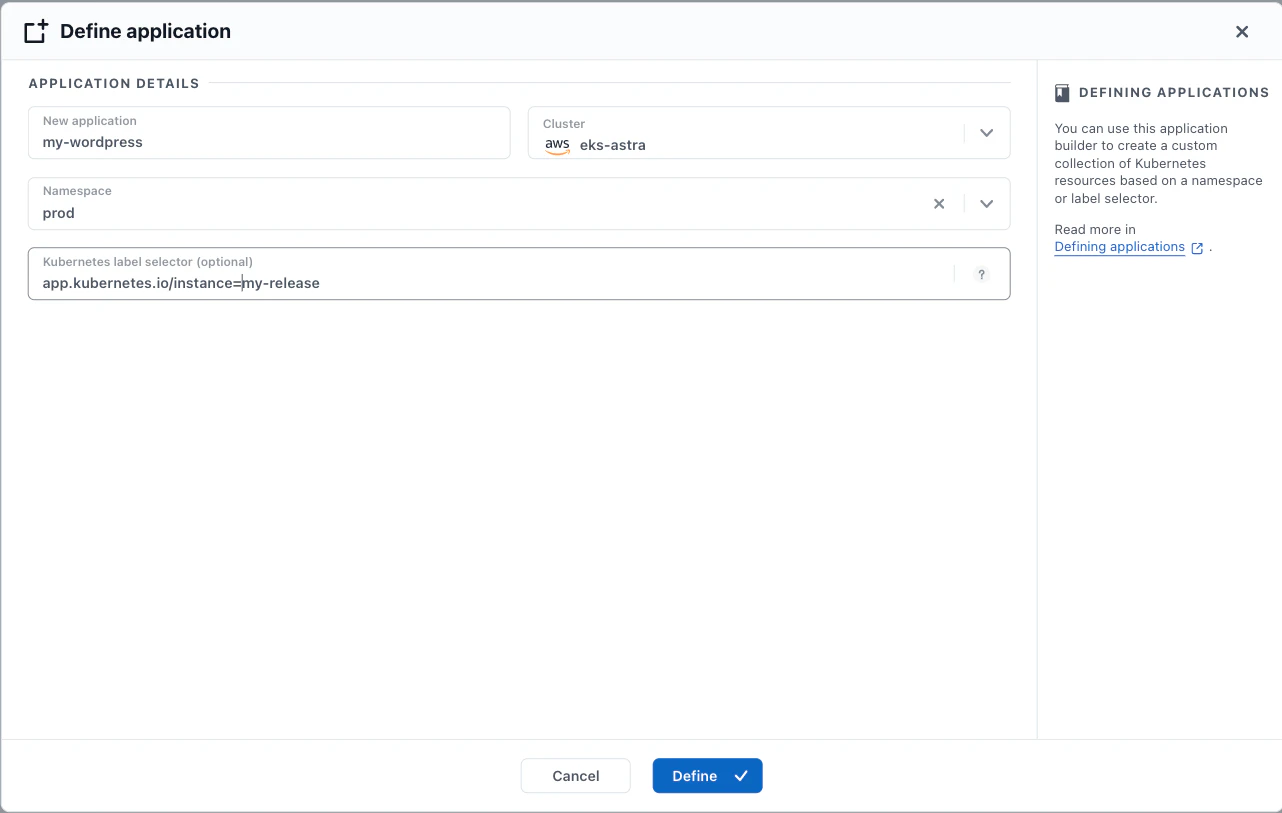Open the Defining applications link

click(1119, 247)
